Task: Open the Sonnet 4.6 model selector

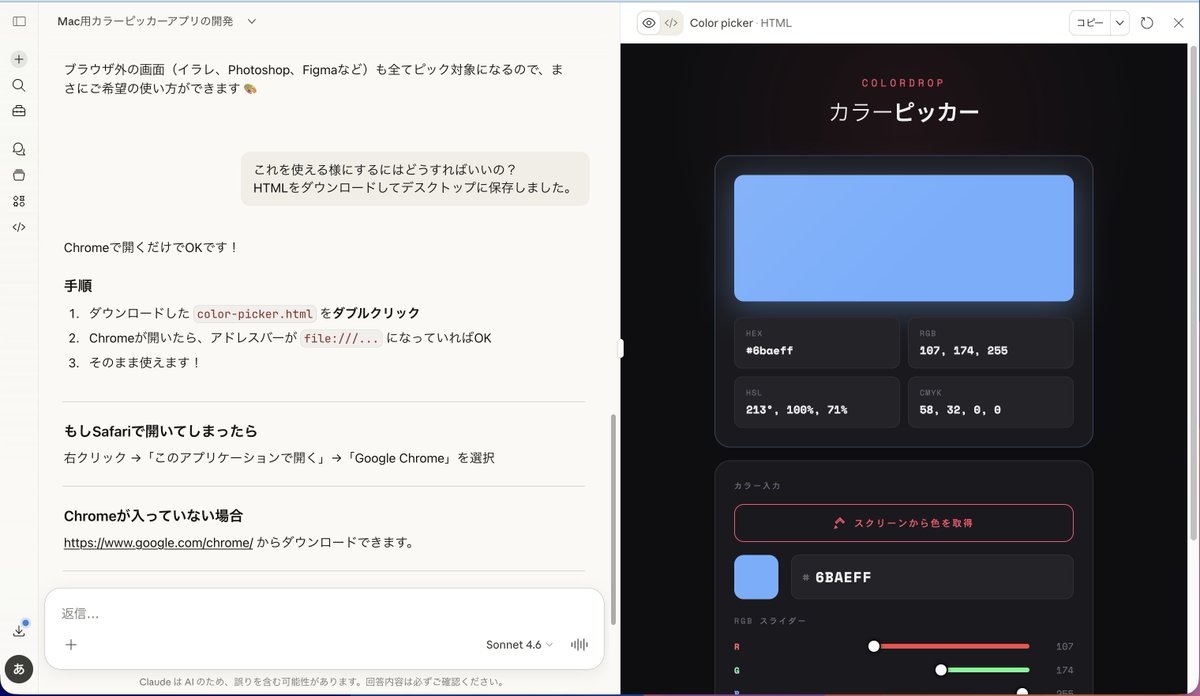Action: (519, 645)
